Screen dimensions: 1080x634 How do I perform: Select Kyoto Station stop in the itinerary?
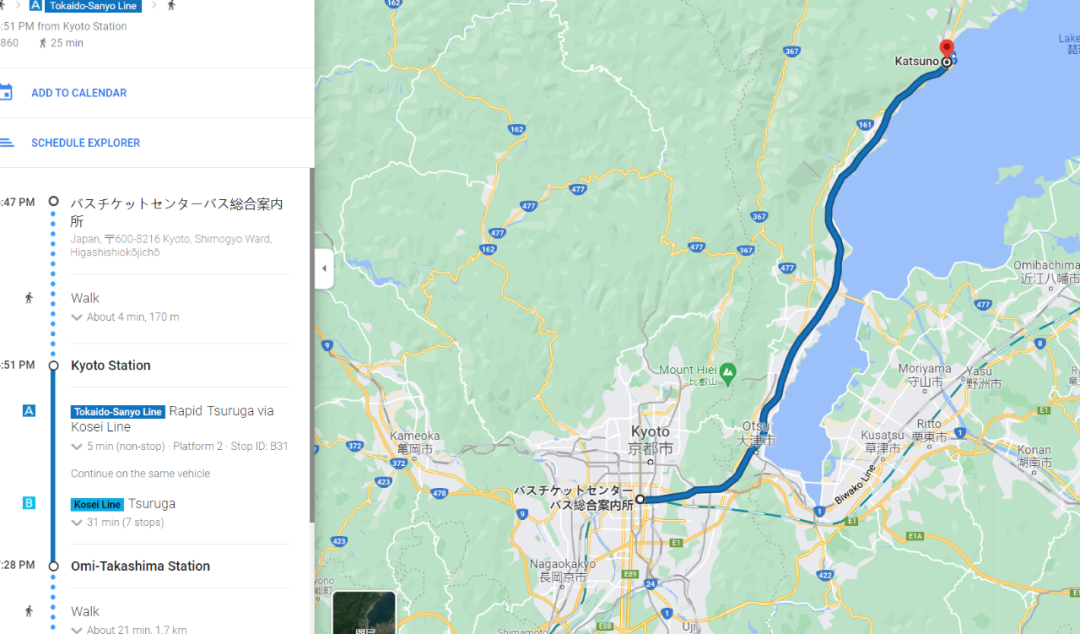tap(111, 365)
